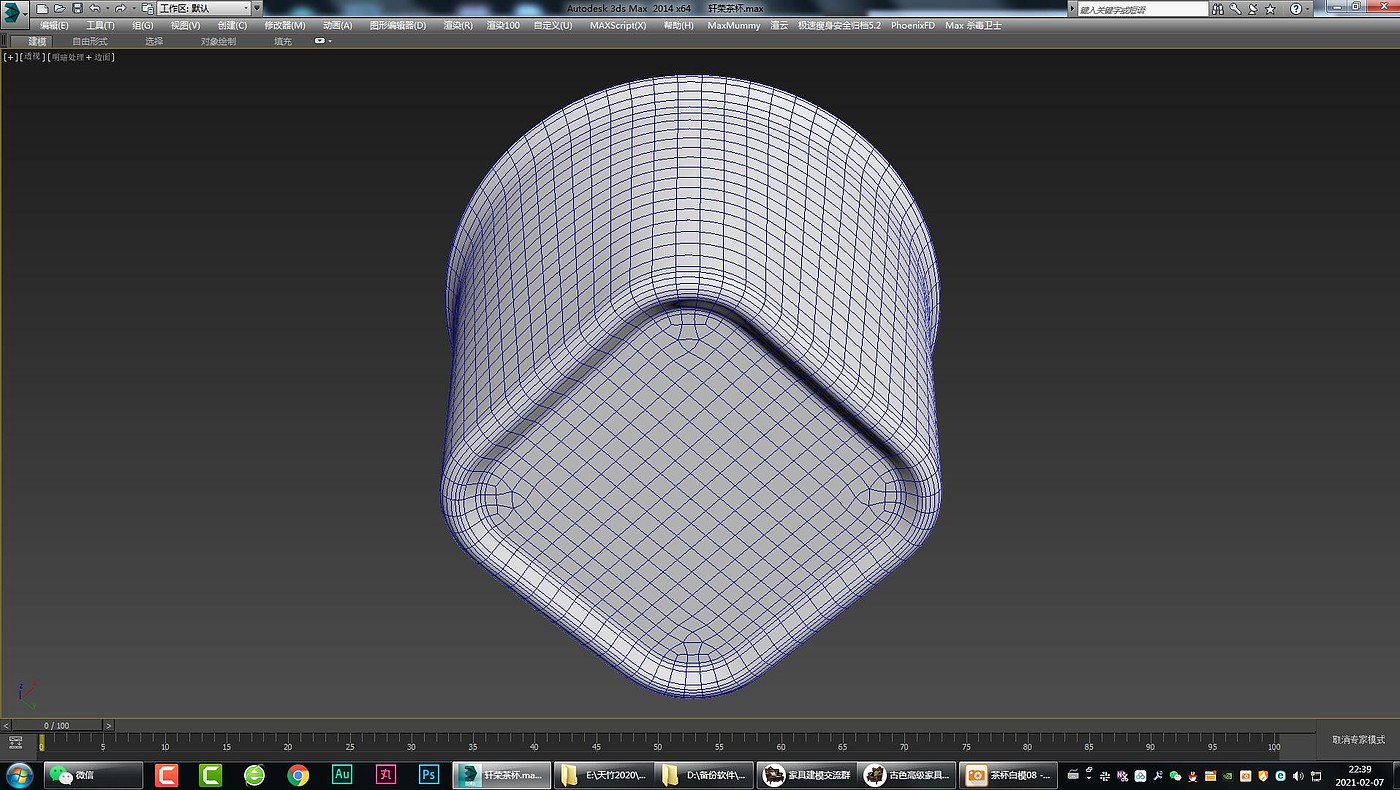Open the 修改器(M) menu

click(285, 25)
